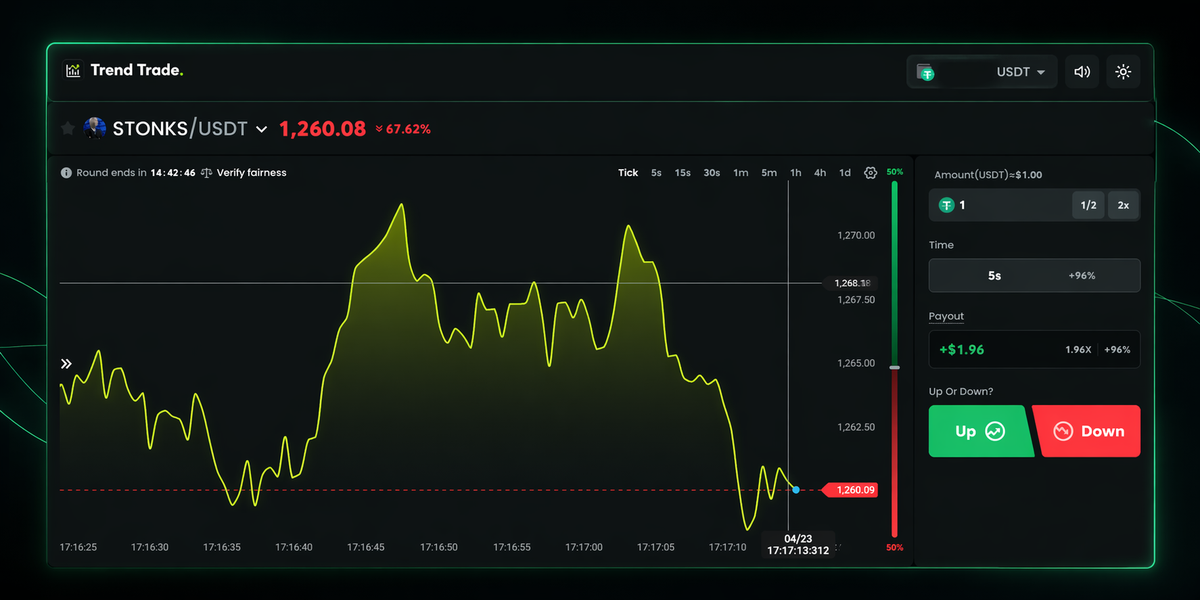Switch chart interval to 4h
Image resolution: width=1200 pixels, height=600 pixels.
pos(820,173)
